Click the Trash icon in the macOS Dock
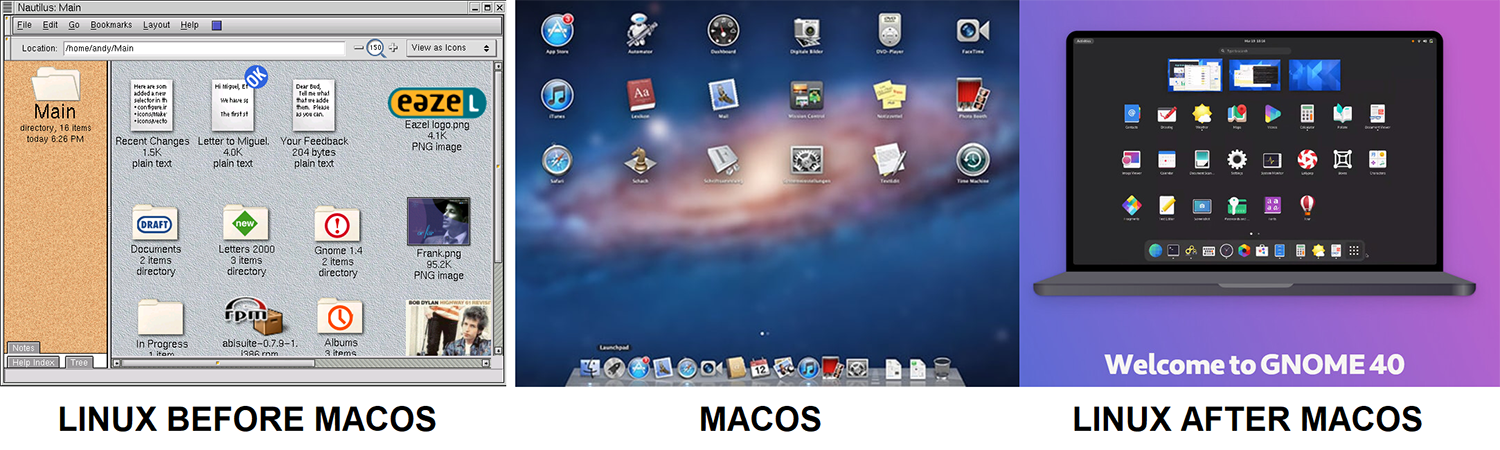 pyautogui.click(x=941, y=367)
